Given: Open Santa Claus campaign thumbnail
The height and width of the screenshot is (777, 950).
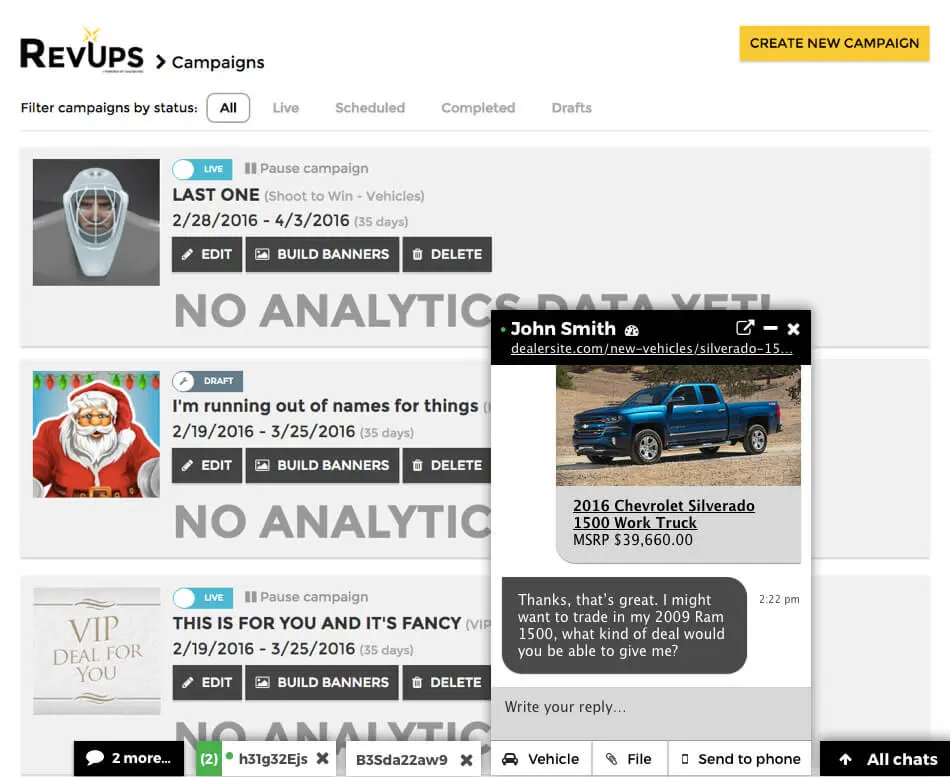Looking at the screenshot, I should pyautogui.click(x=96, y=434).
